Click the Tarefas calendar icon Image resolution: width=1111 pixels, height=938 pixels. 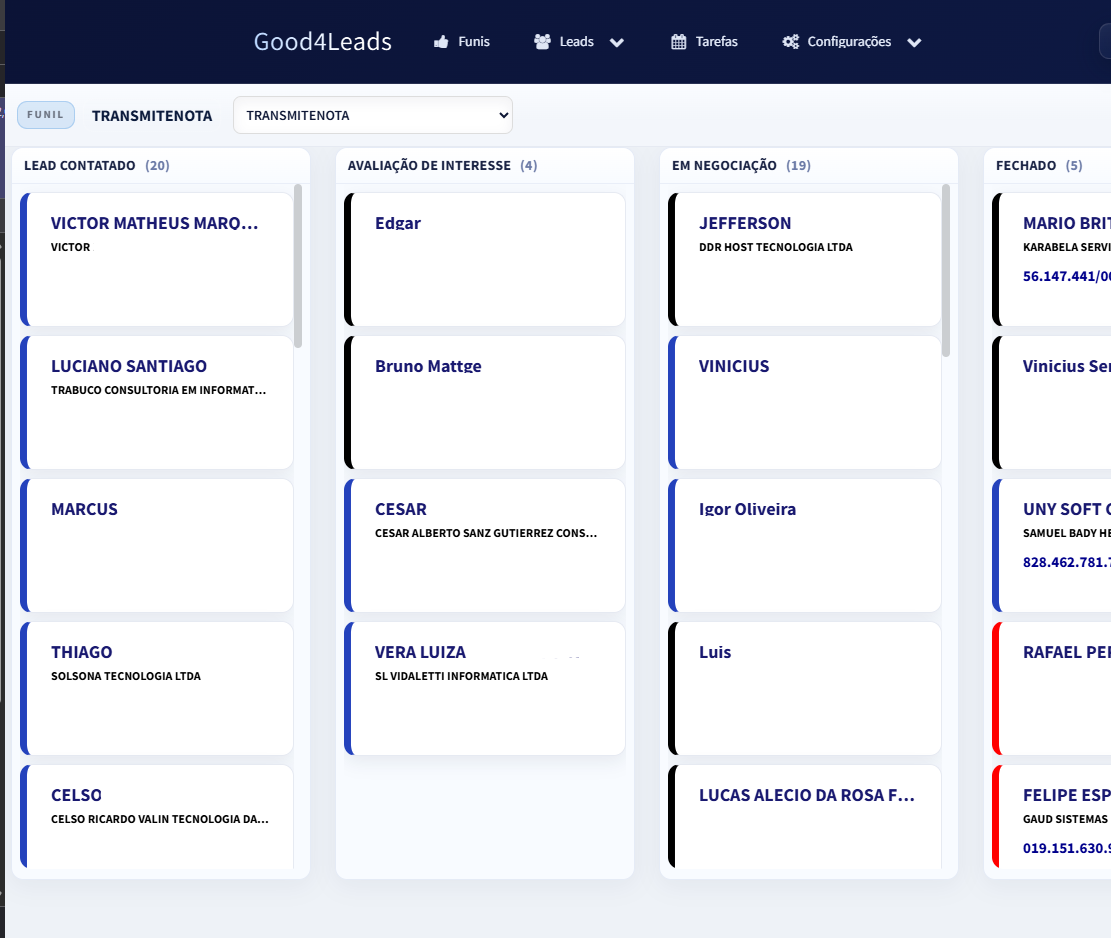coord(679,42)
